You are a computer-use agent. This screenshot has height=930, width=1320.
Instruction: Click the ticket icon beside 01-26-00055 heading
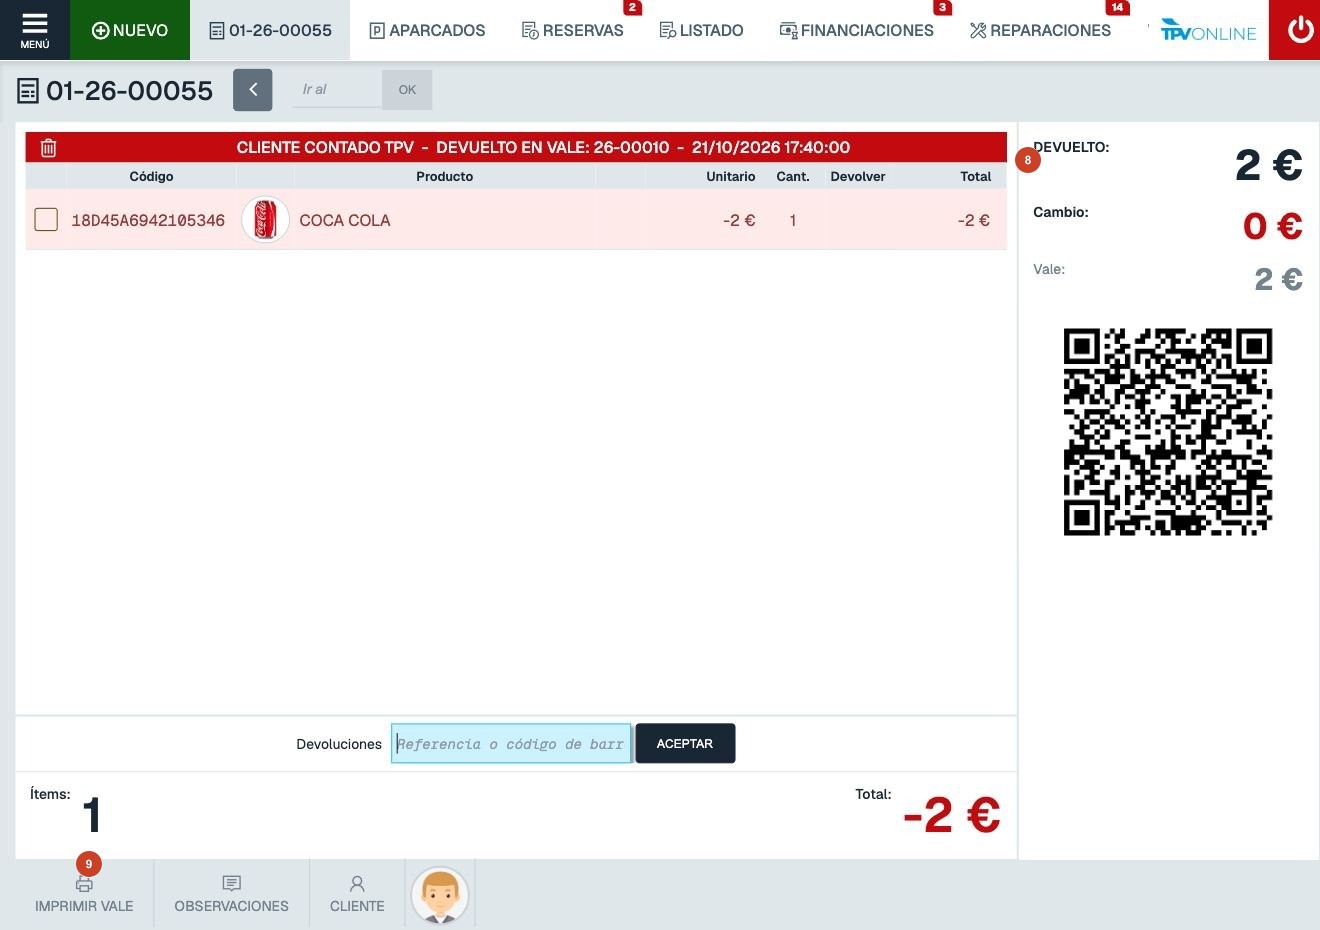click(28, 92)
